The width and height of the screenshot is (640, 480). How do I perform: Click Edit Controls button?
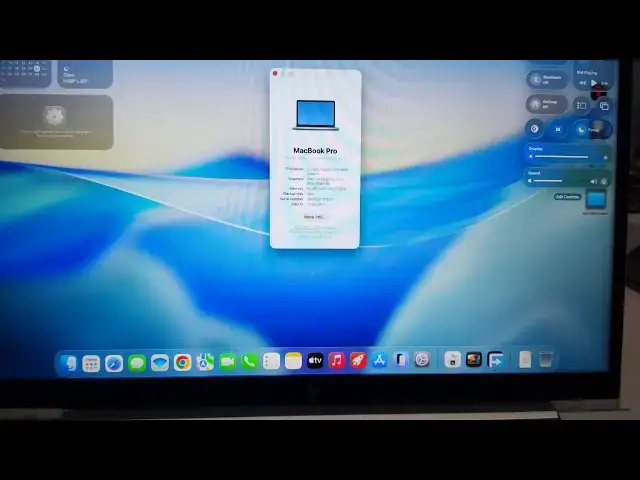click(x=567, y=197)
